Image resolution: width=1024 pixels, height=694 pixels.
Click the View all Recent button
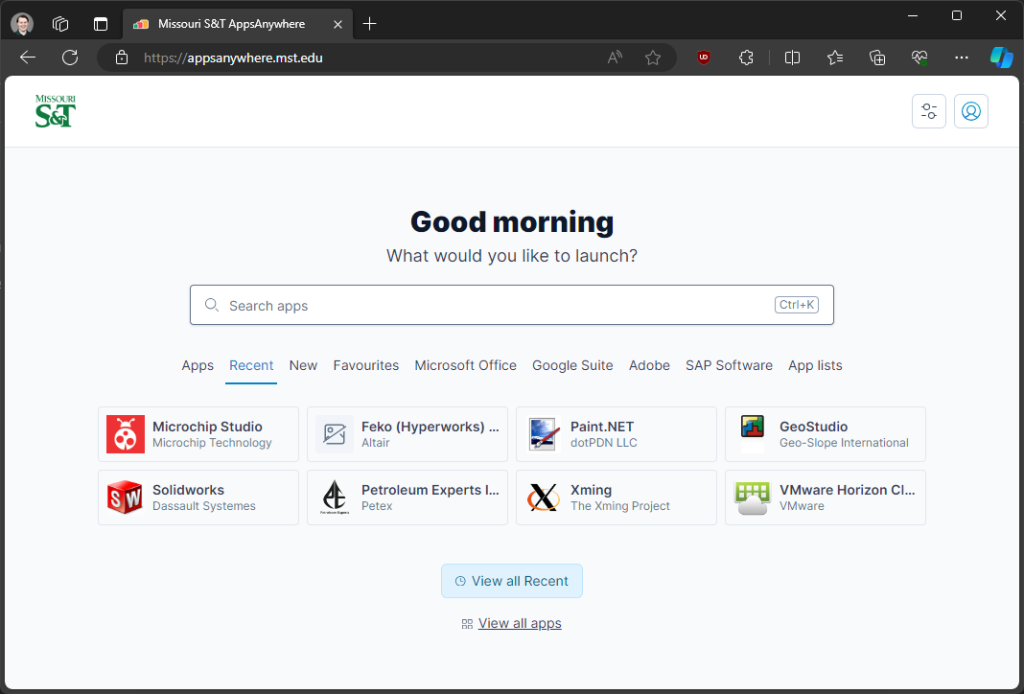coord(512,581)
